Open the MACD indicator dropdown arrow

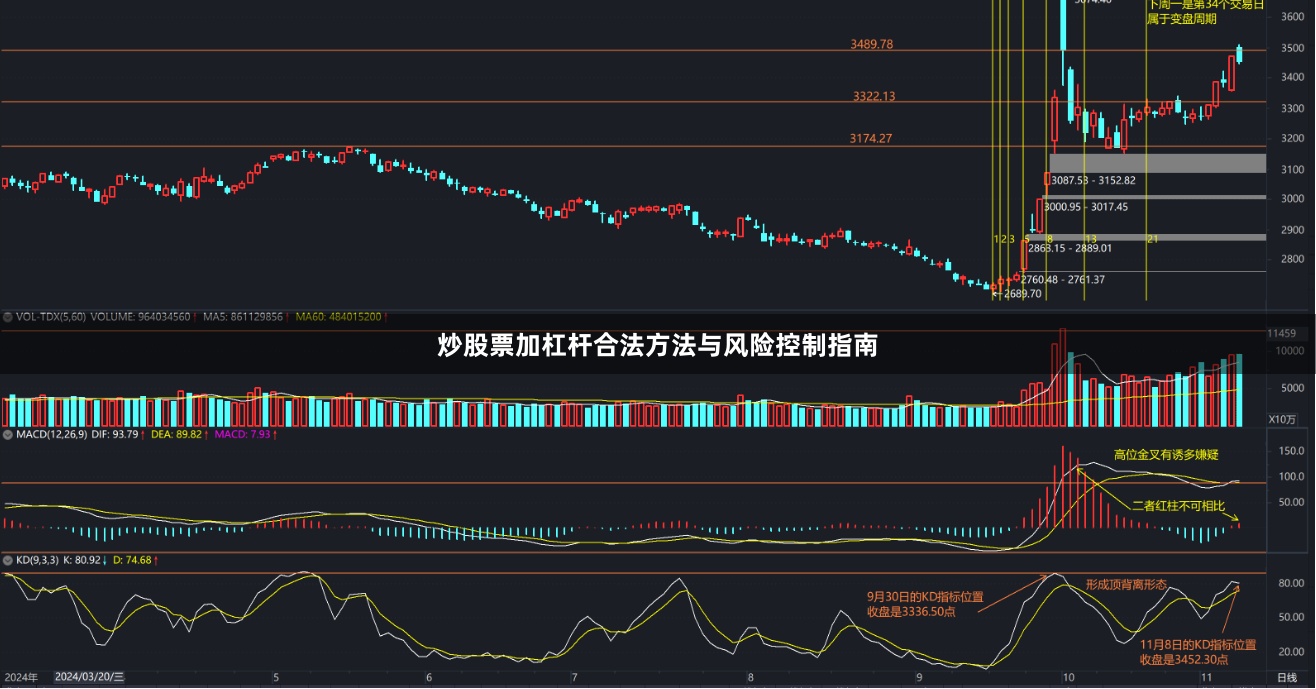pos(7,435)
